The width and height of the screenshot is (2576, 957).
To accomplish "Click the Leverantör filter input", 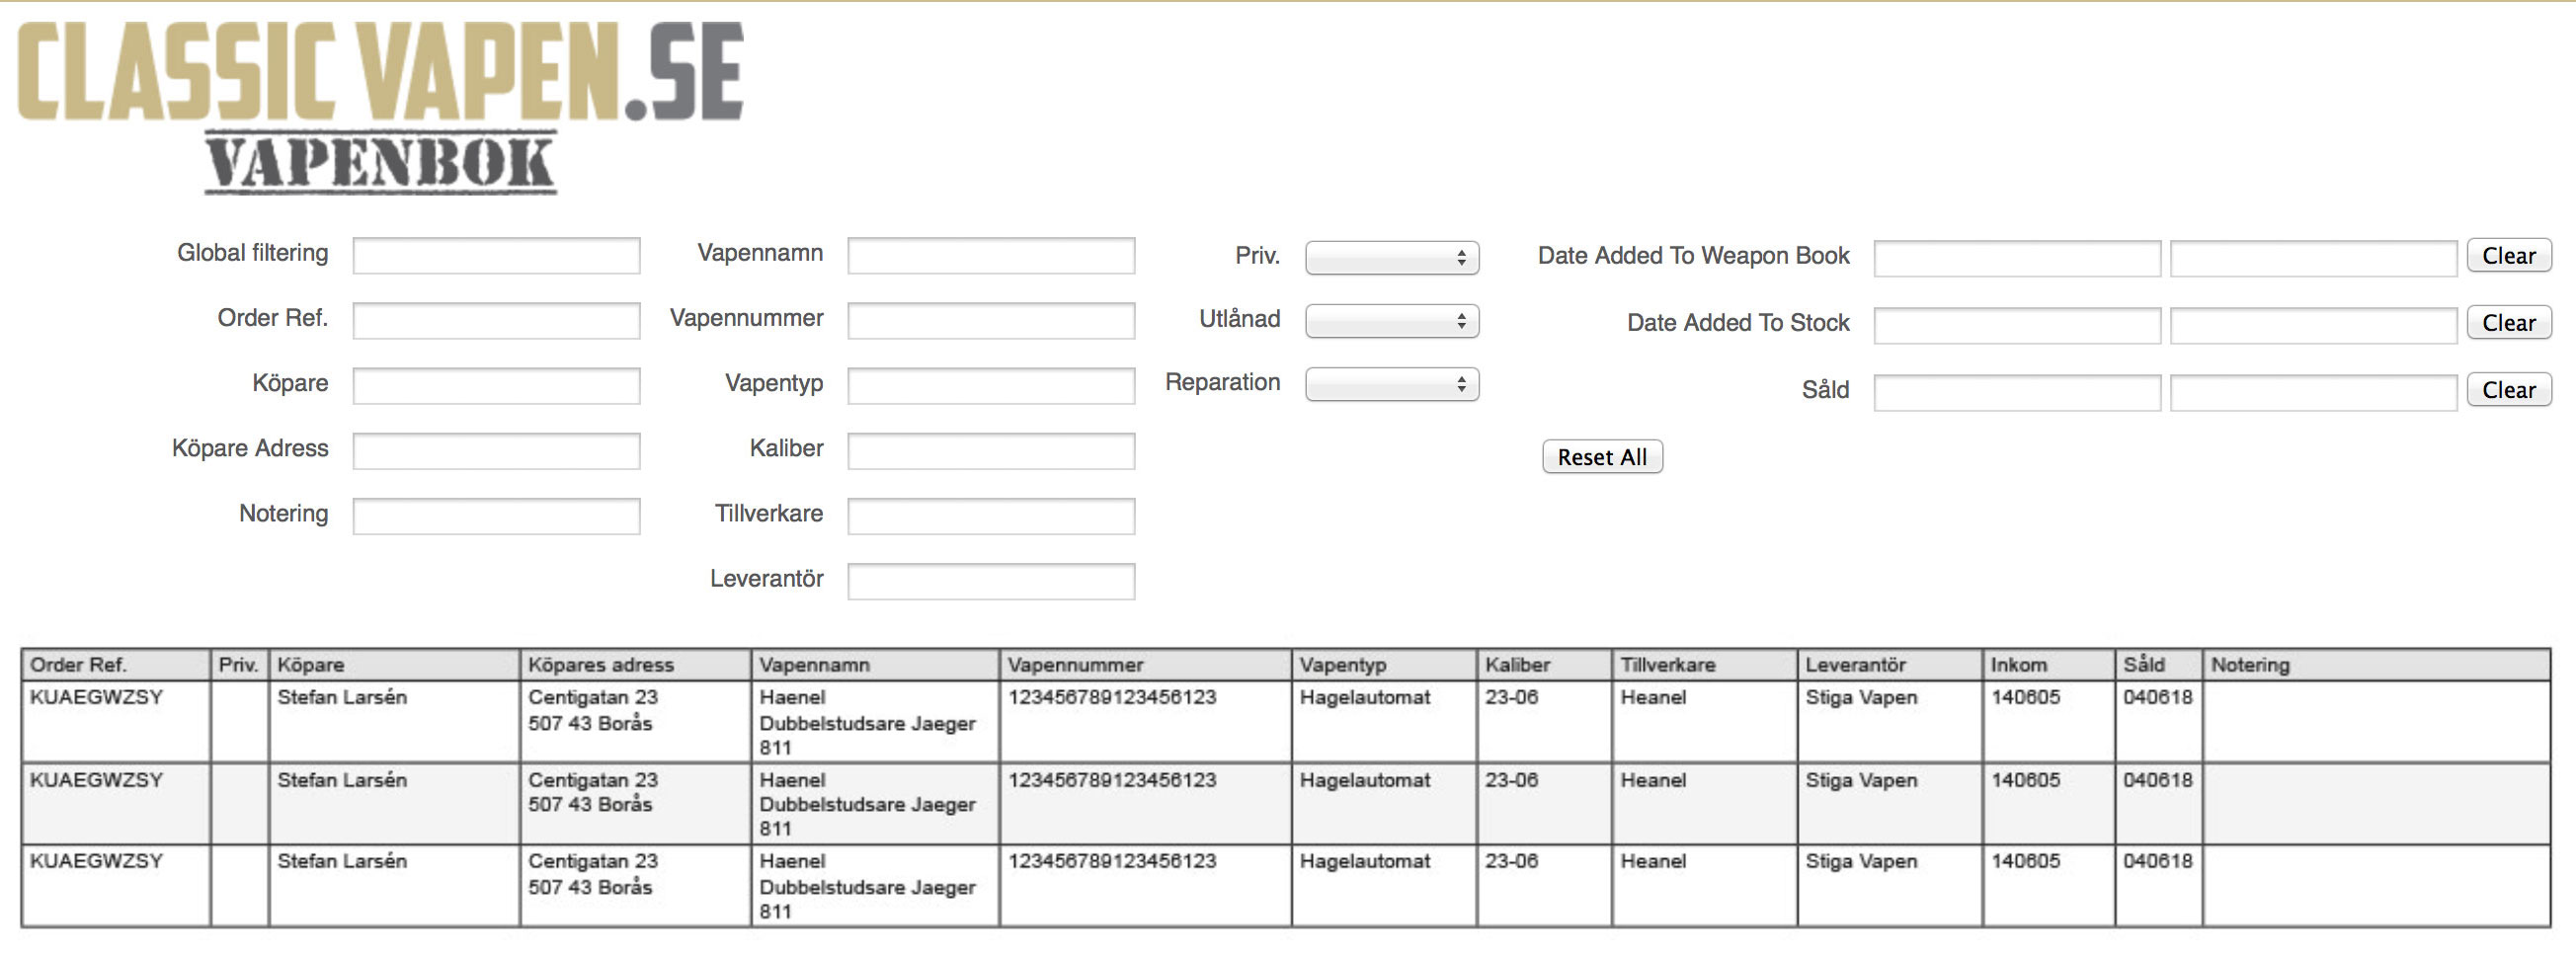I will (x=990, y=581).
